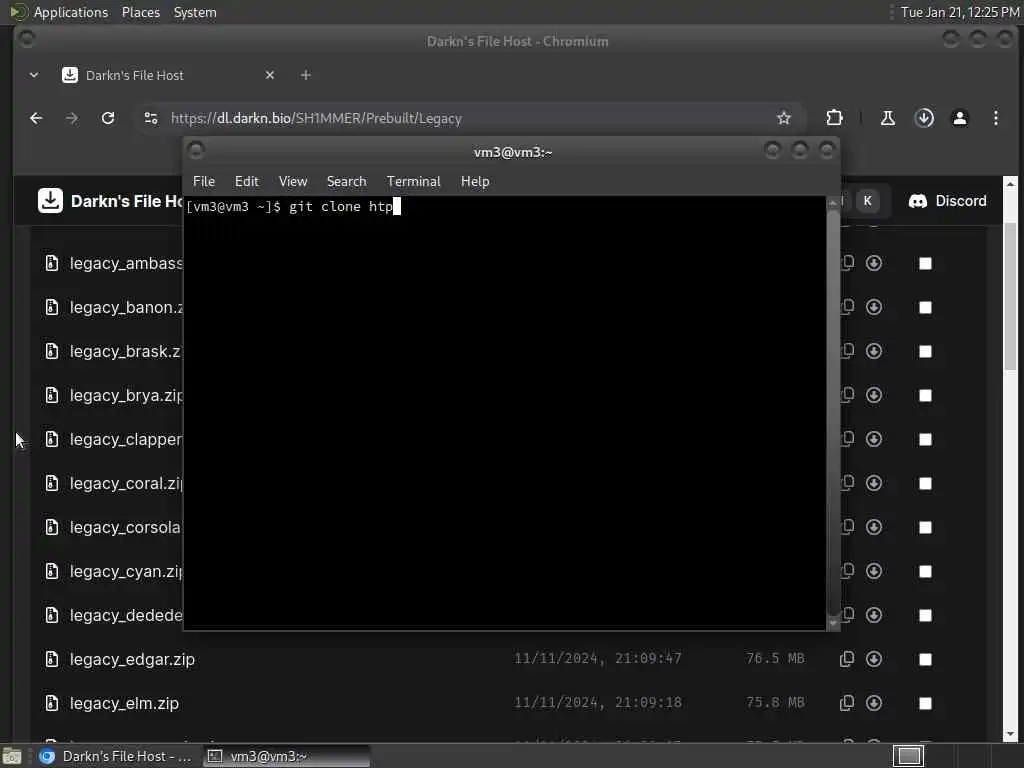The image size is (1024, 768).
Task: Download legacy_cyan.zip file
Action: coord(874,571)
